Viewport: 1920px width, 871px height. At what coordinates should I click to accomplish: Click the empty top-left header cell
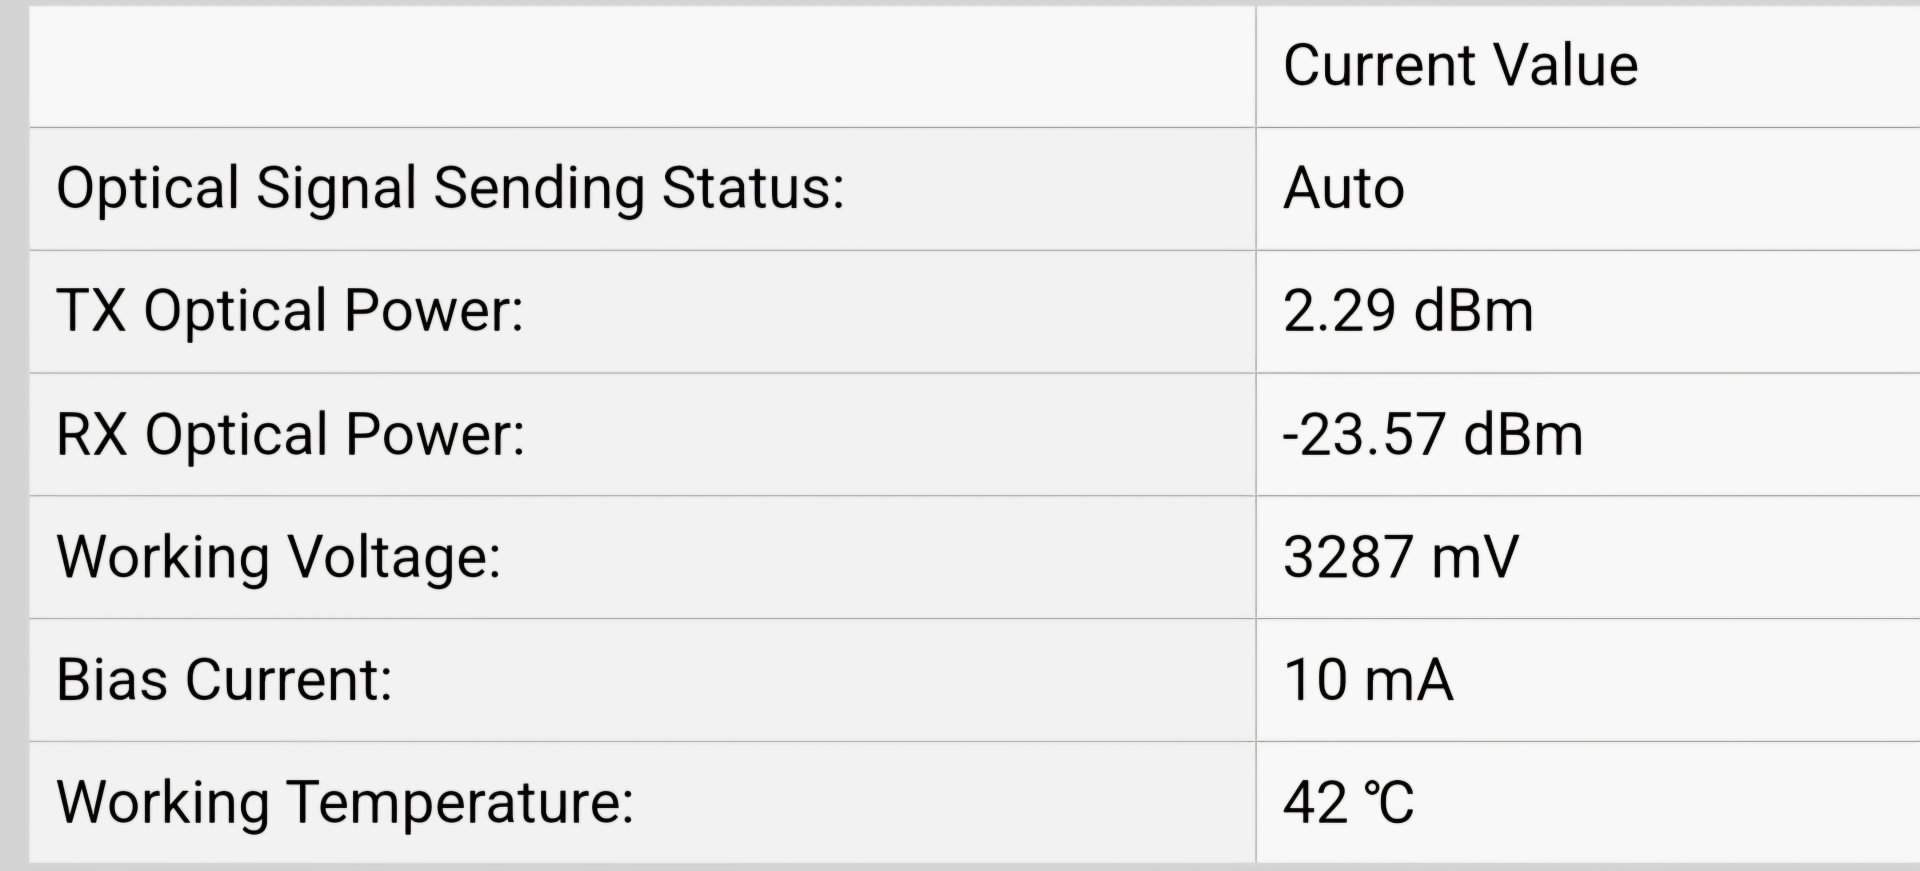click(x=642, y=66)
